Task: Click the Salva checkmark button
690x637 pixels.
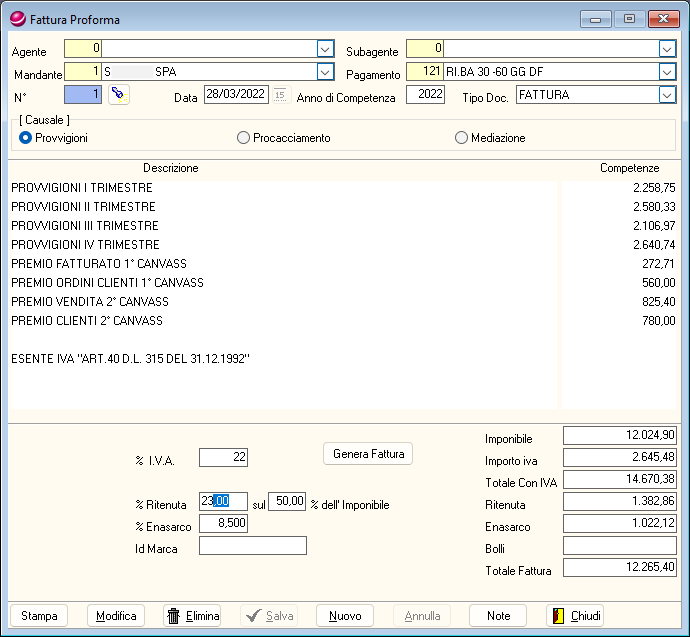Action: tap(269, 616)
